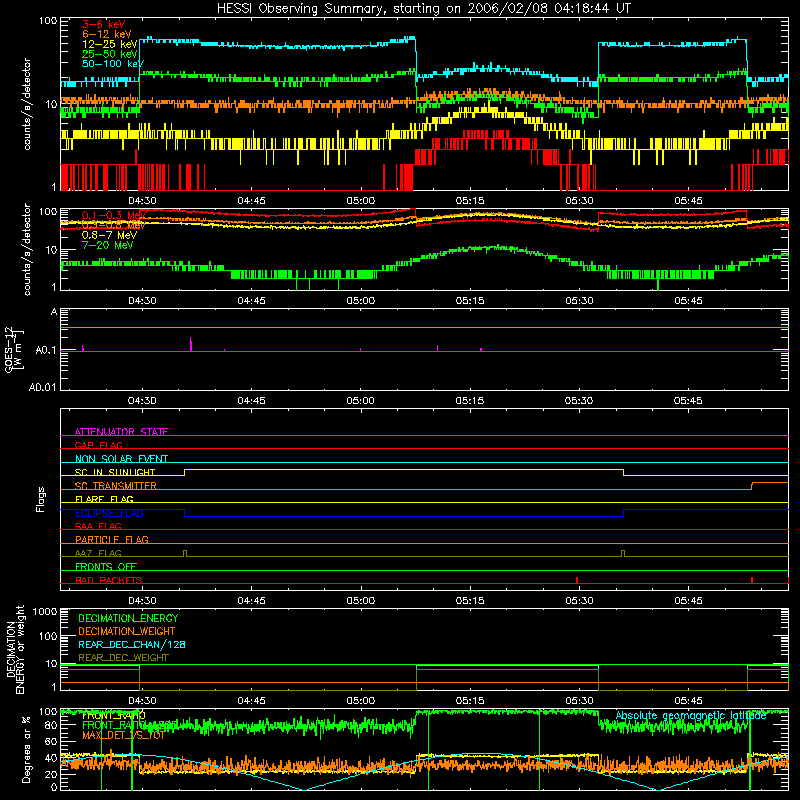Select the DECIMATION_ENERGY legend label

pos(128,618)
